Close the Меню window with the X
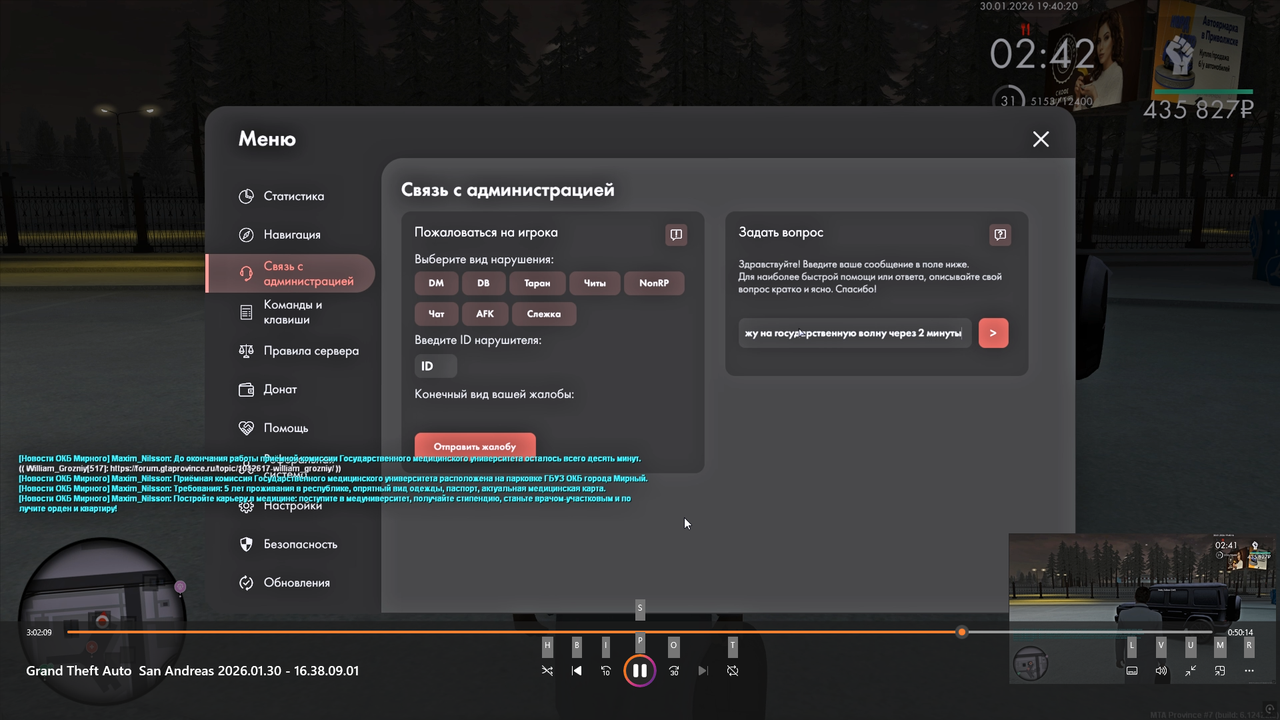Screen dimensions: 1280x720 (1041, 139)
